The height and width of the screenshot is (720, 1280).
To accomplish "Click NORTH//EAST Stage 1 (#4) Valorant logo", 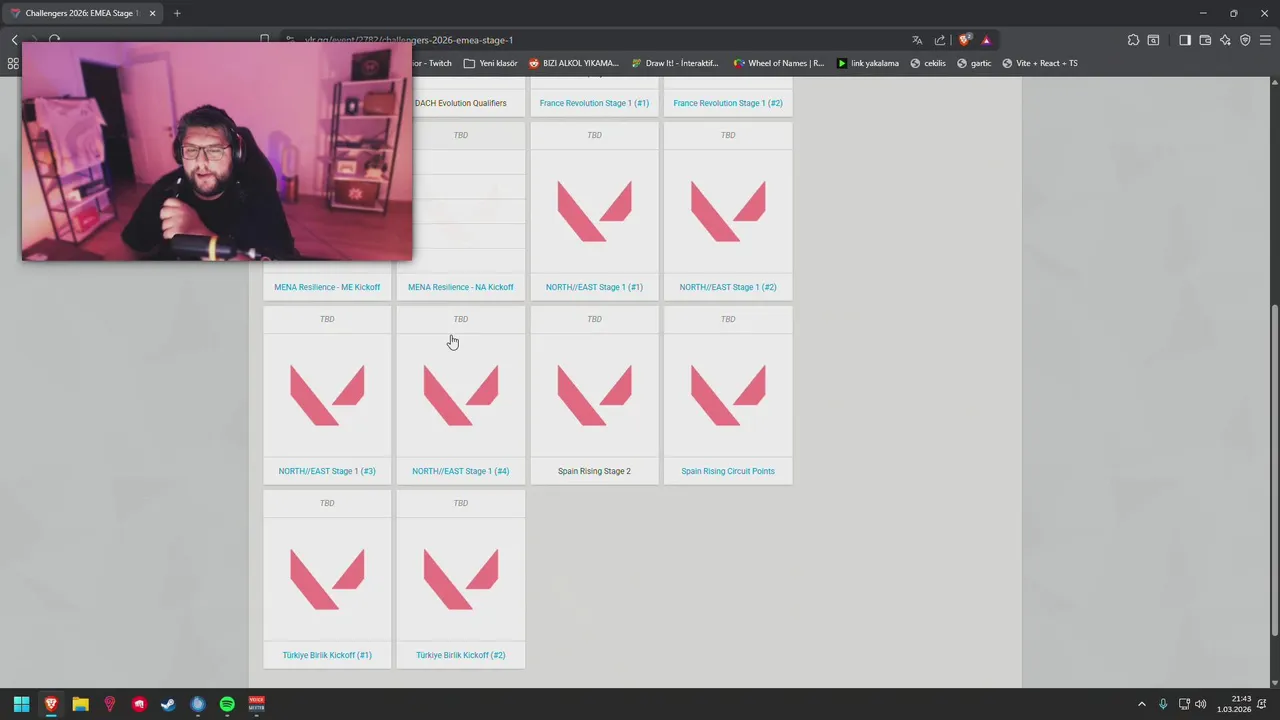I will click(x=461, y=395).
